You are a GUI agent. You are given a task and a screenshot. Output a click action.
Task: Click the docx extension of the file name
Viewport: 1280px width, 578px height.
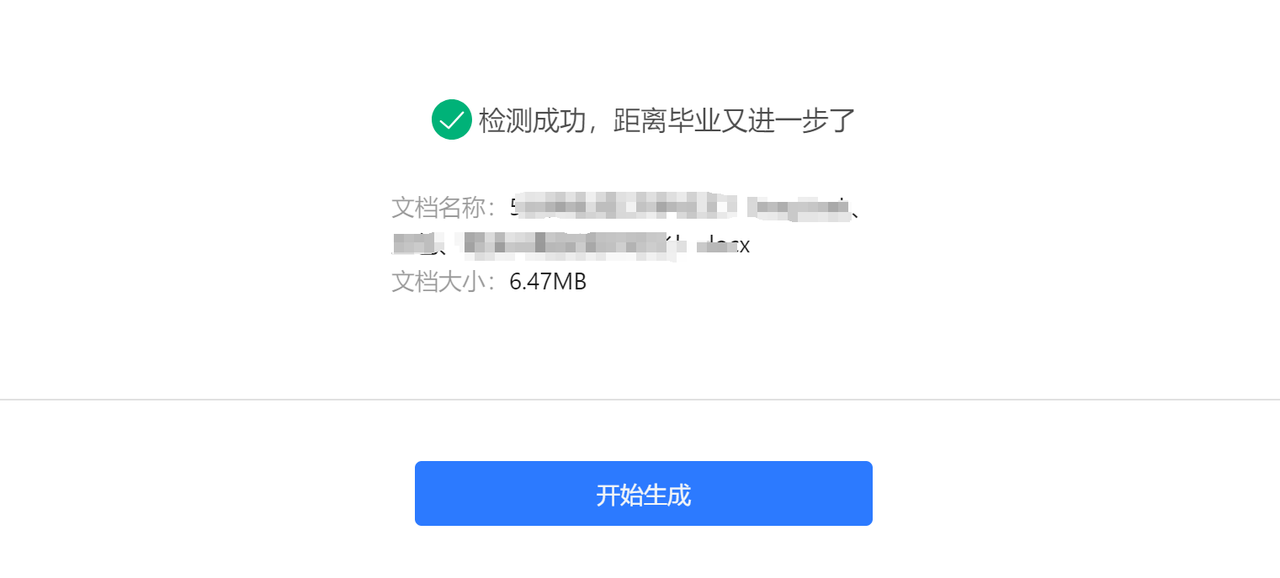tap(729, 245)
